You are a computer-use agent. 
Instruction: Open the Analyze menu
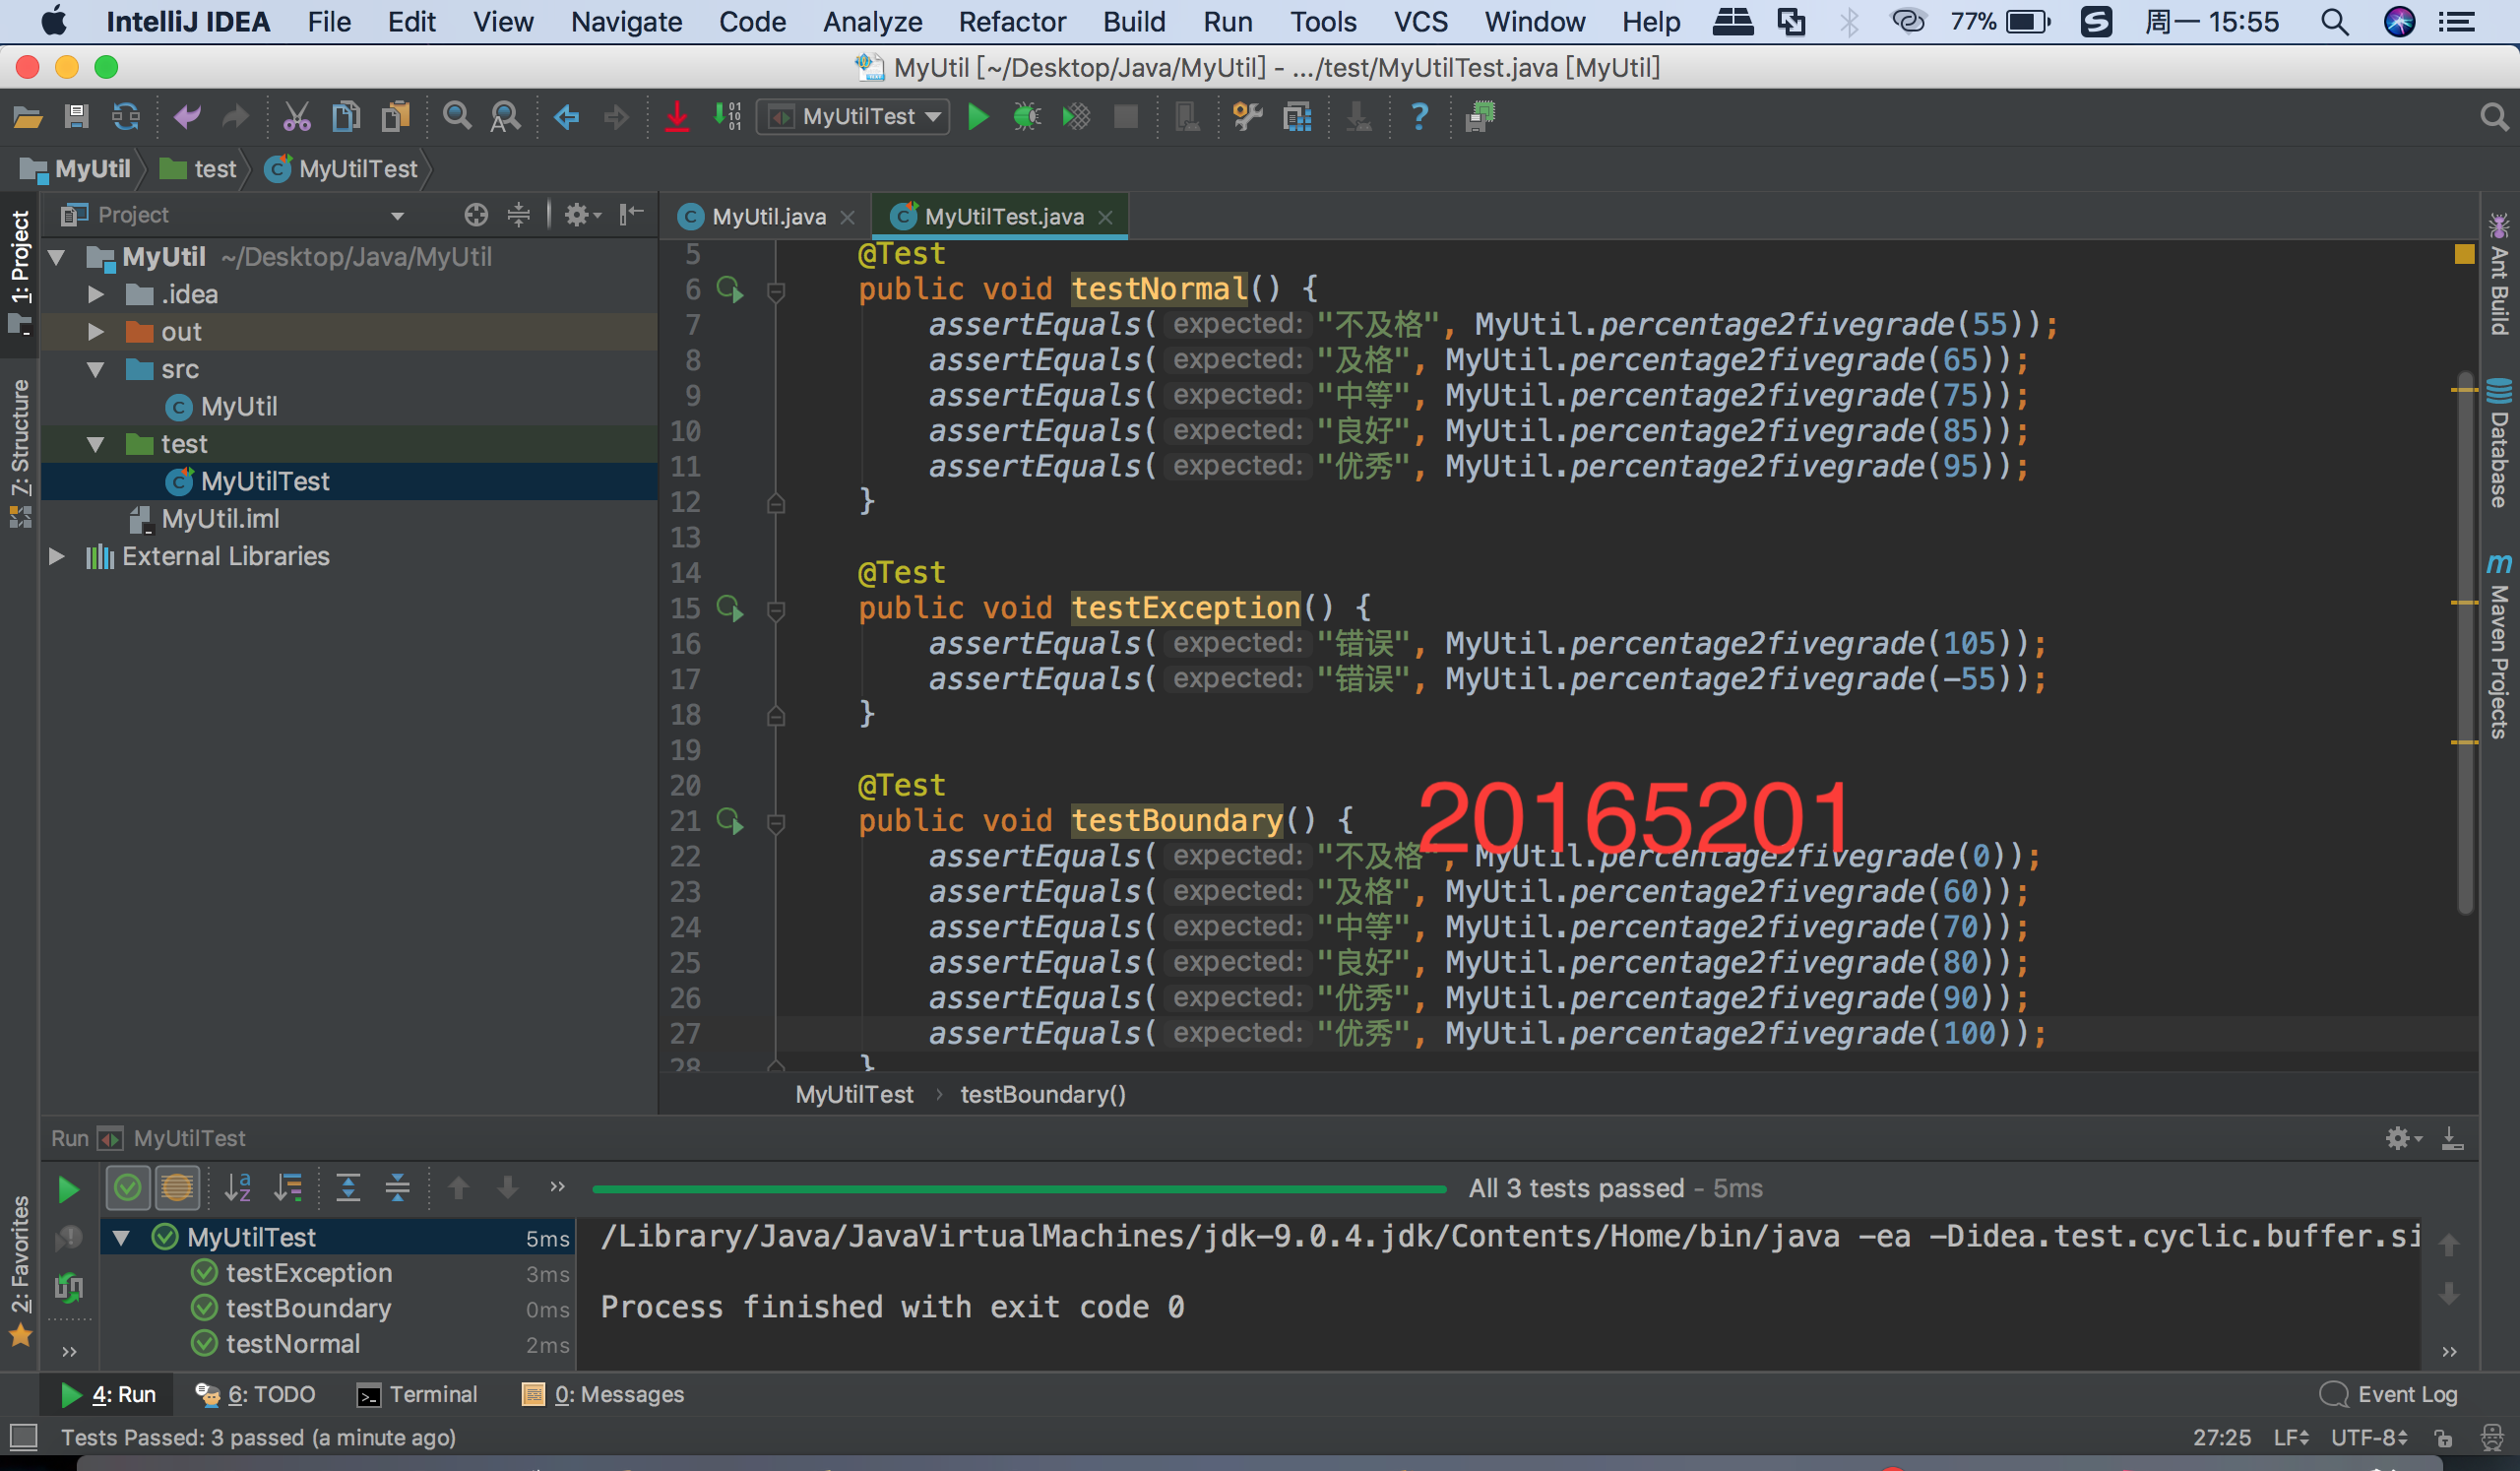coord(872,21)
